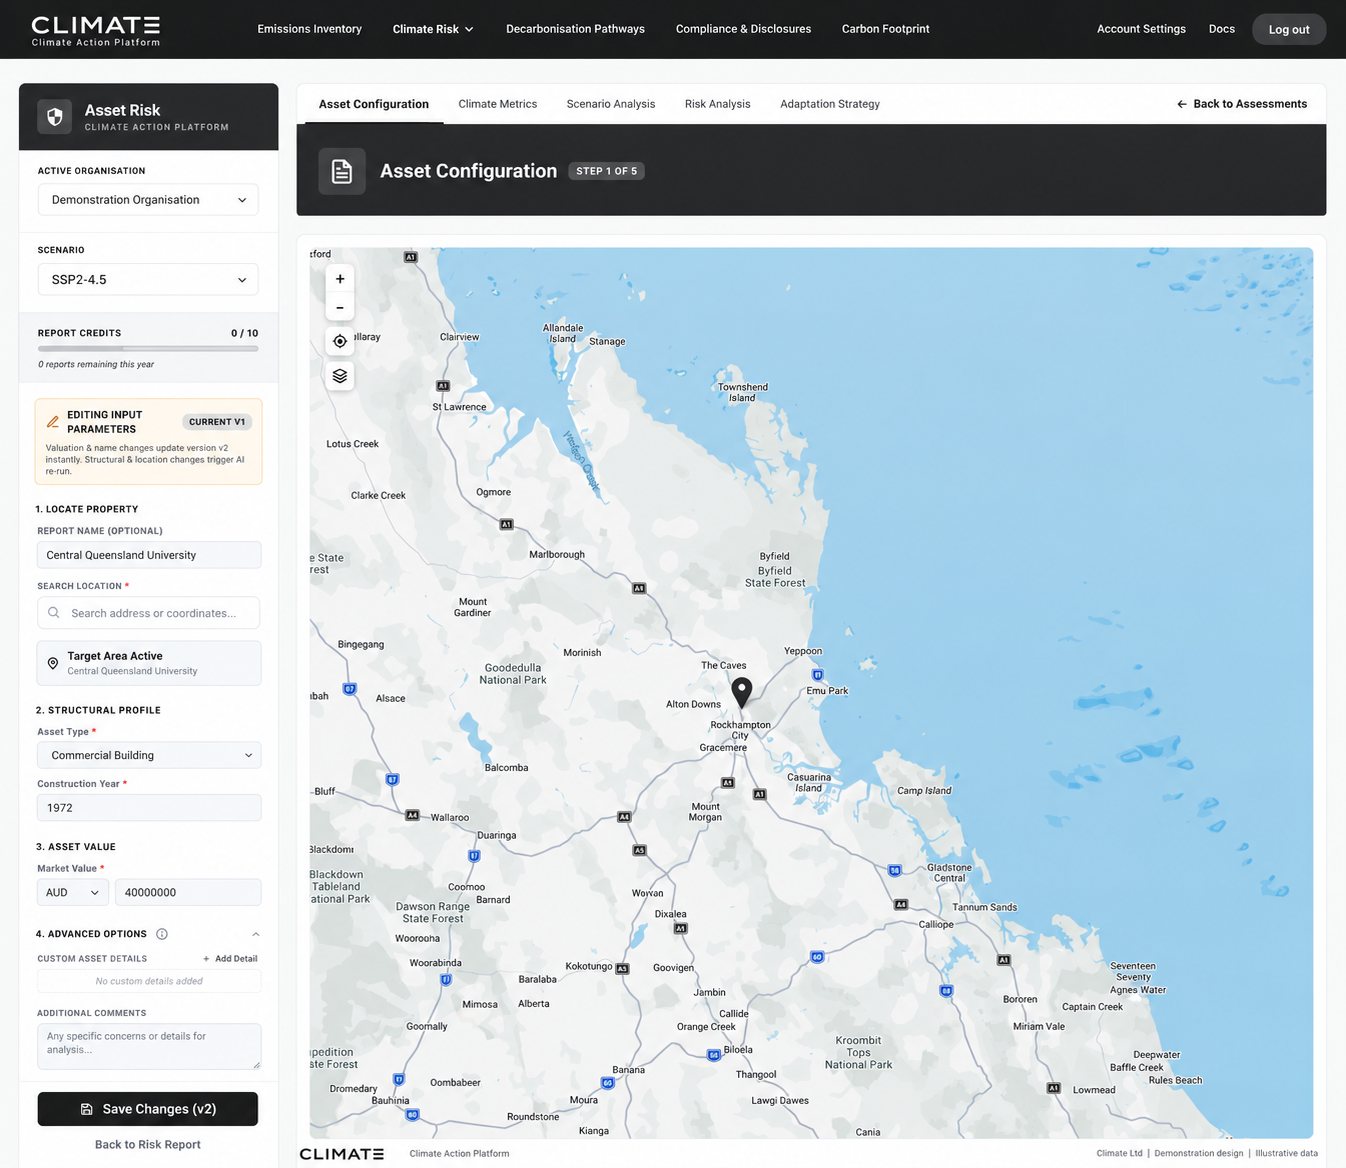Click Add Detail under Custom Asset Details
Viewport: 1346px width, 1168px height.
[x=230, y=959]
